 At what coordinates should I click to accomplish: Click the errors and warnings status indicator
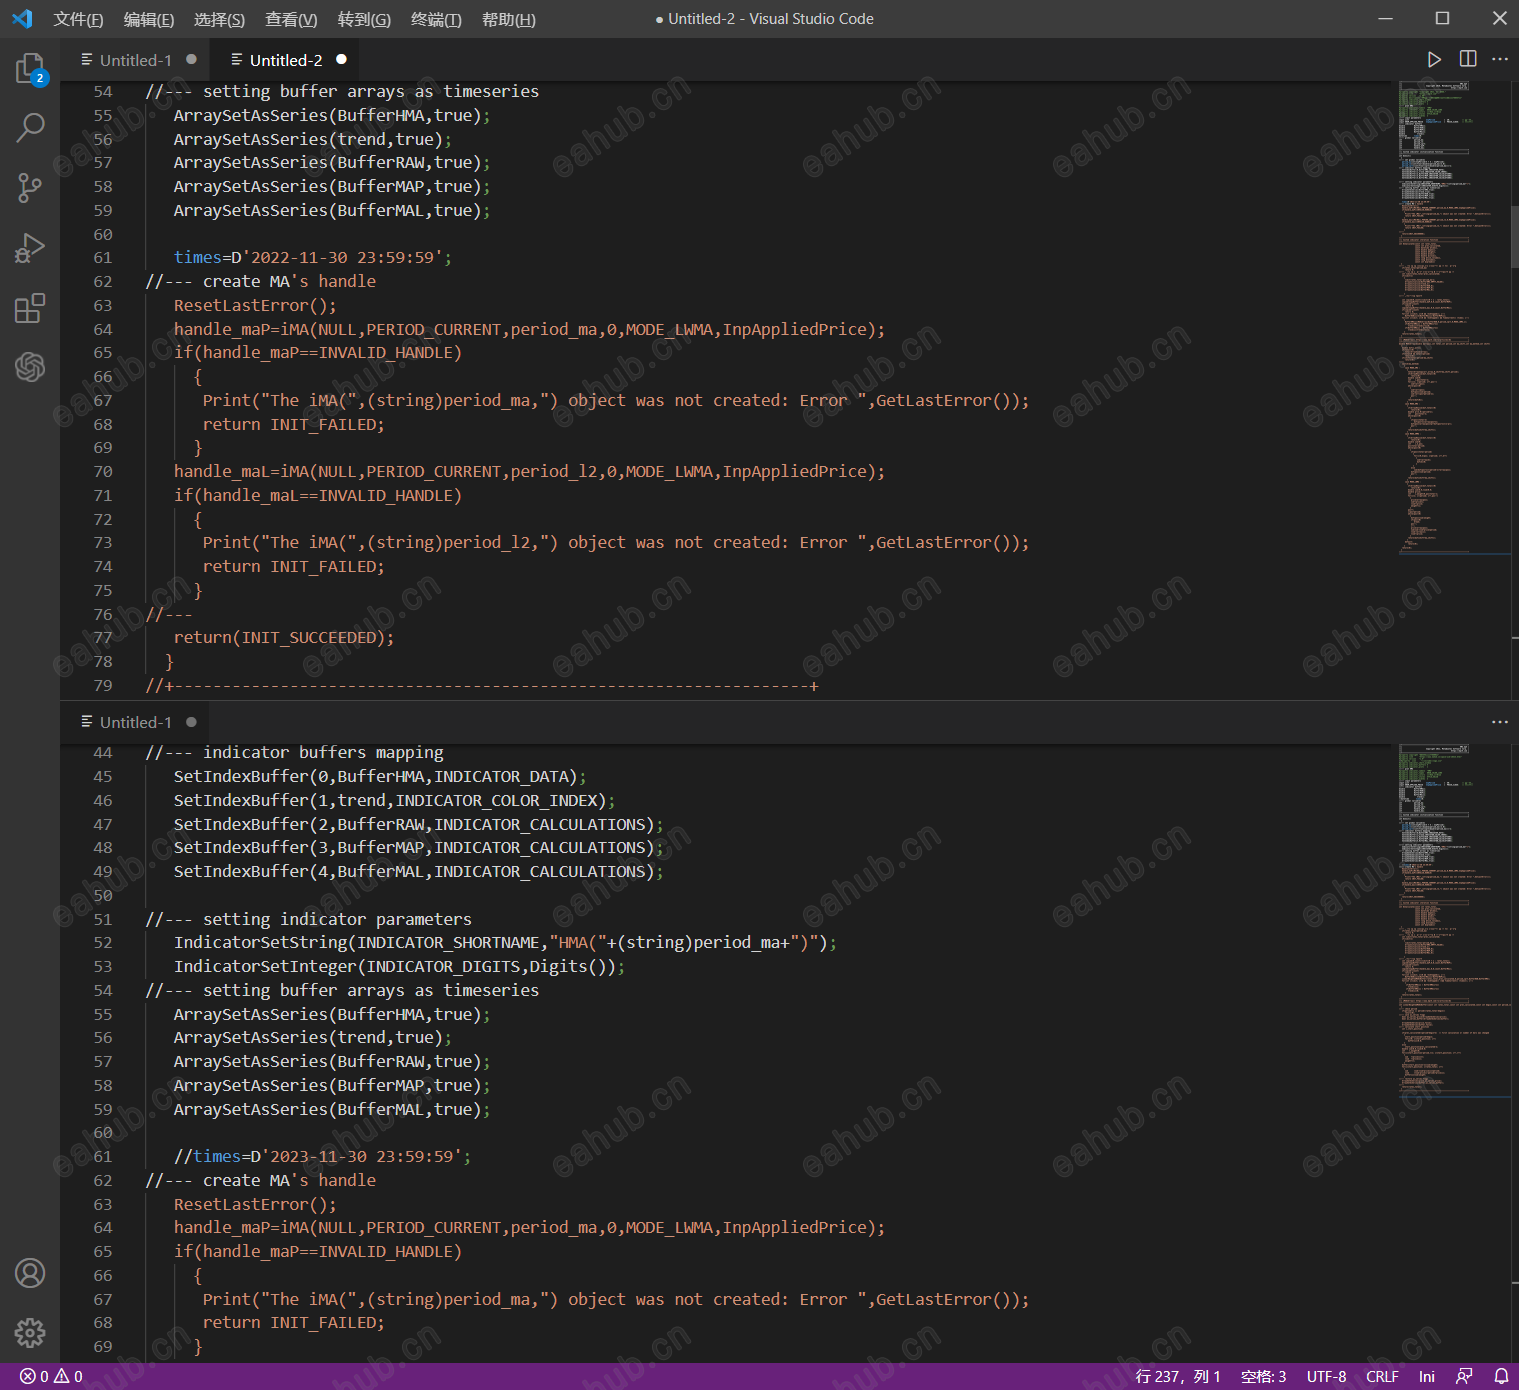51,1377
